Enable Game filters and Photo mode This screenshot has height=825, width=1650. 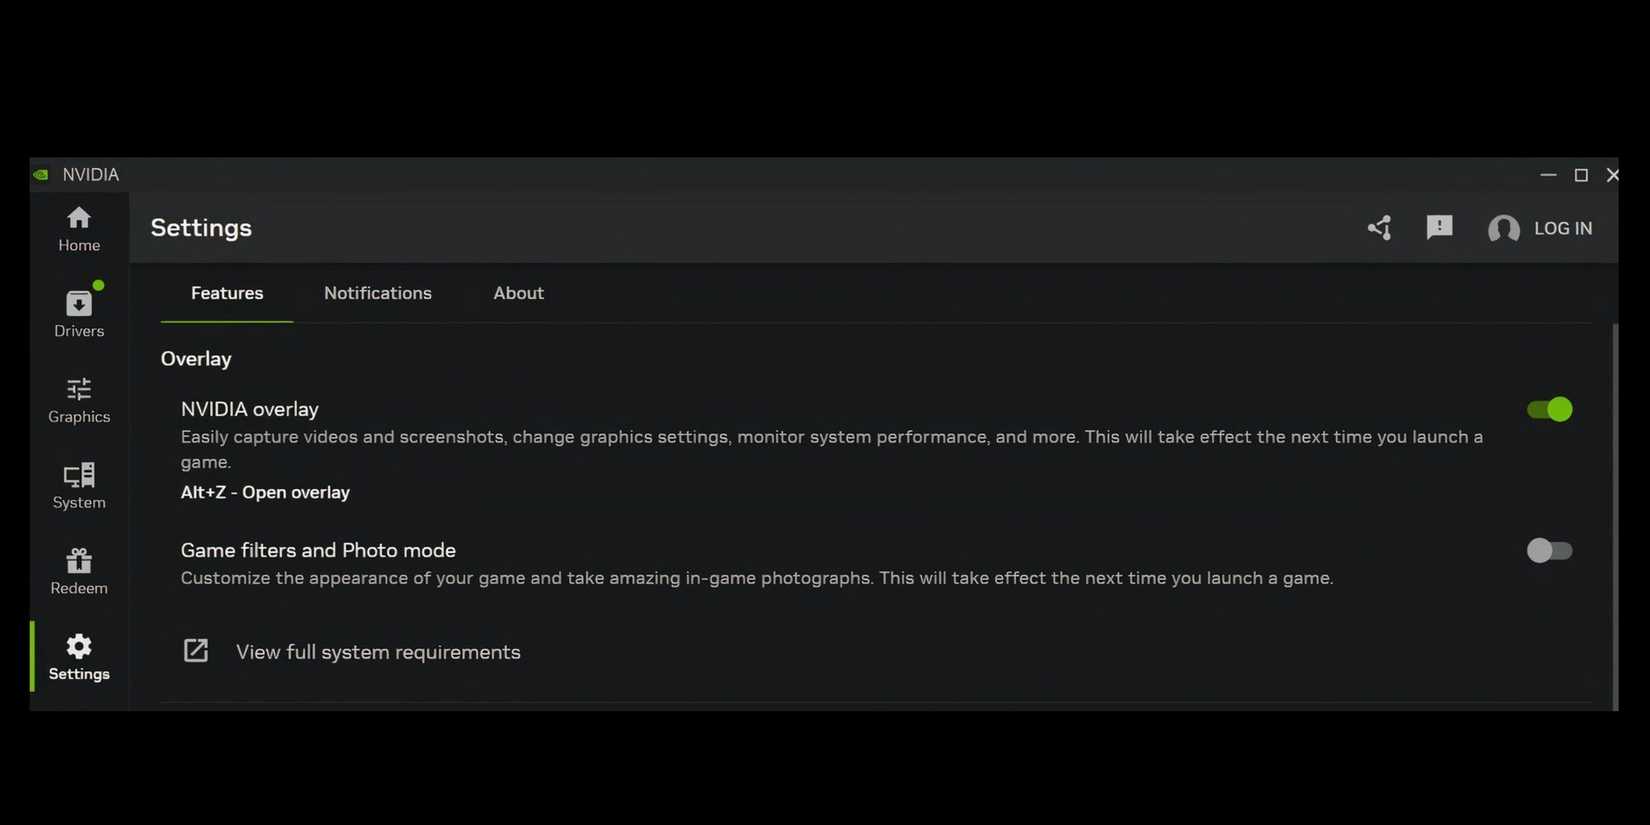point(1549,550)
